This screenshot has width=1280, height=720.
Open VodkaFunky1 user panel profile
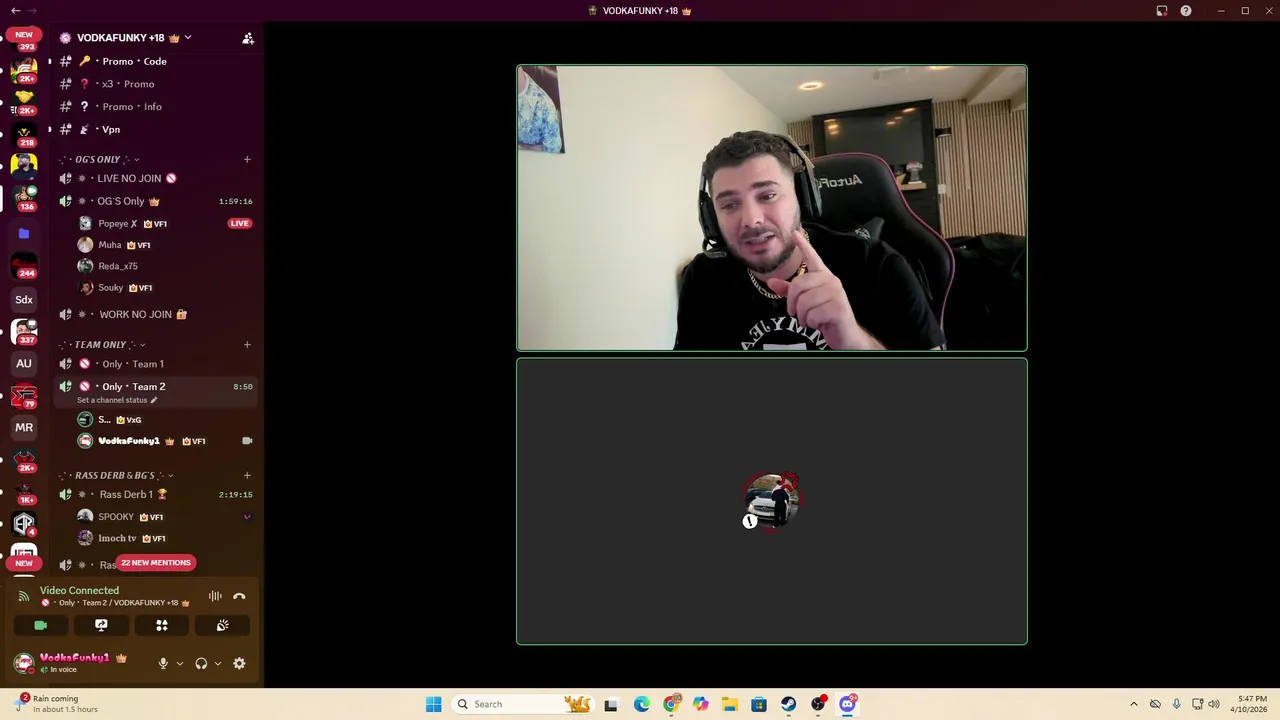click(82, 663)
